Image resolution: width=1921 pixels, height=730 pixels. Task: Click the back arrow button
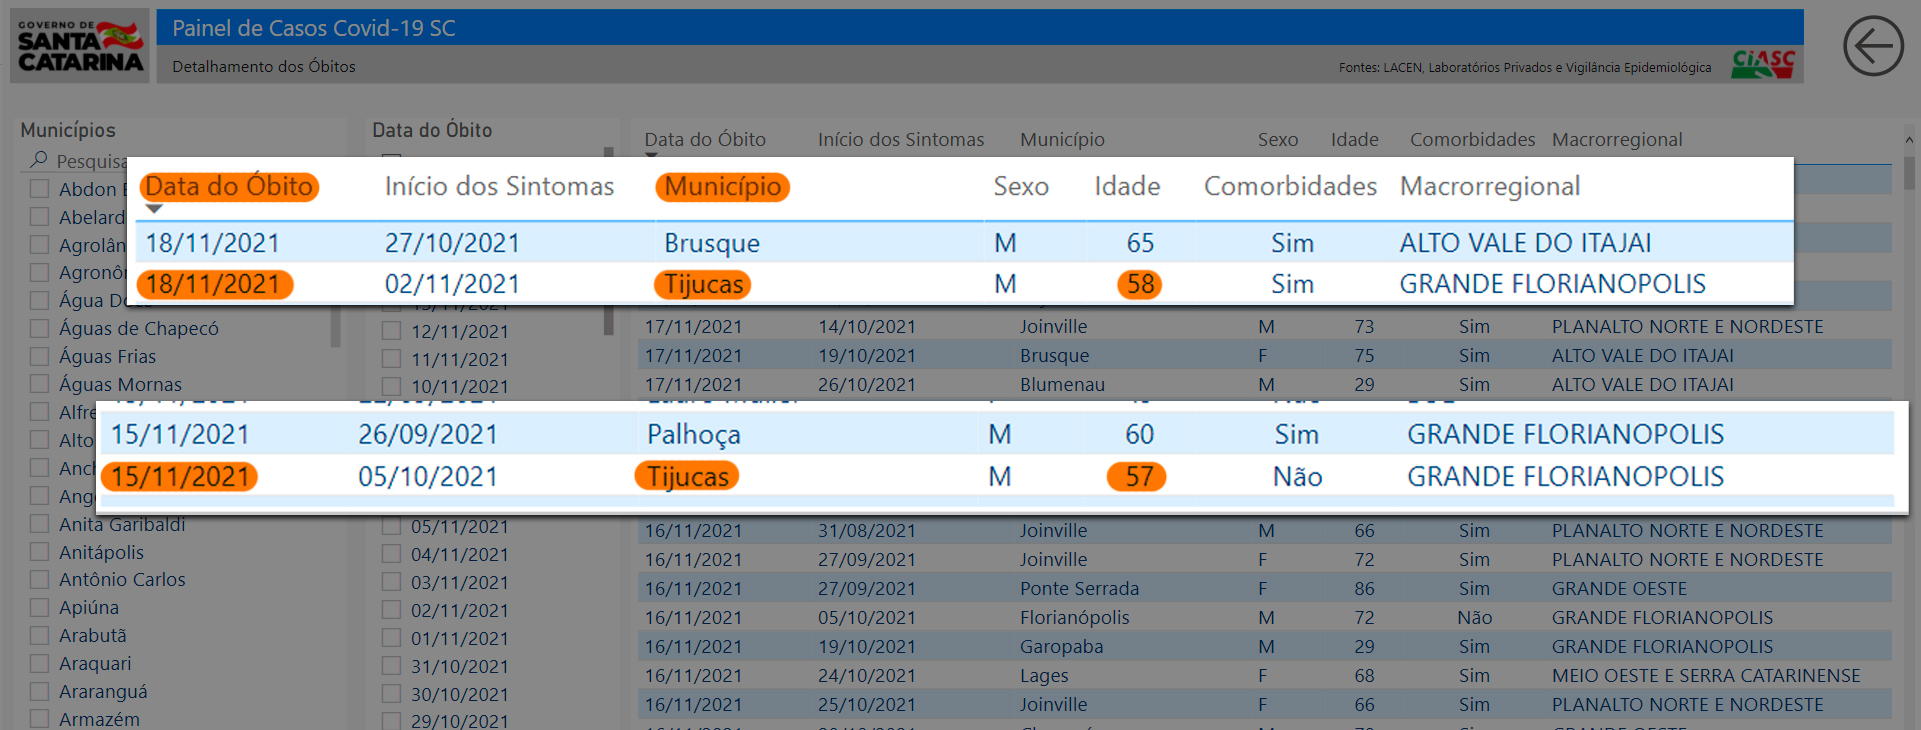point(1872,46)
